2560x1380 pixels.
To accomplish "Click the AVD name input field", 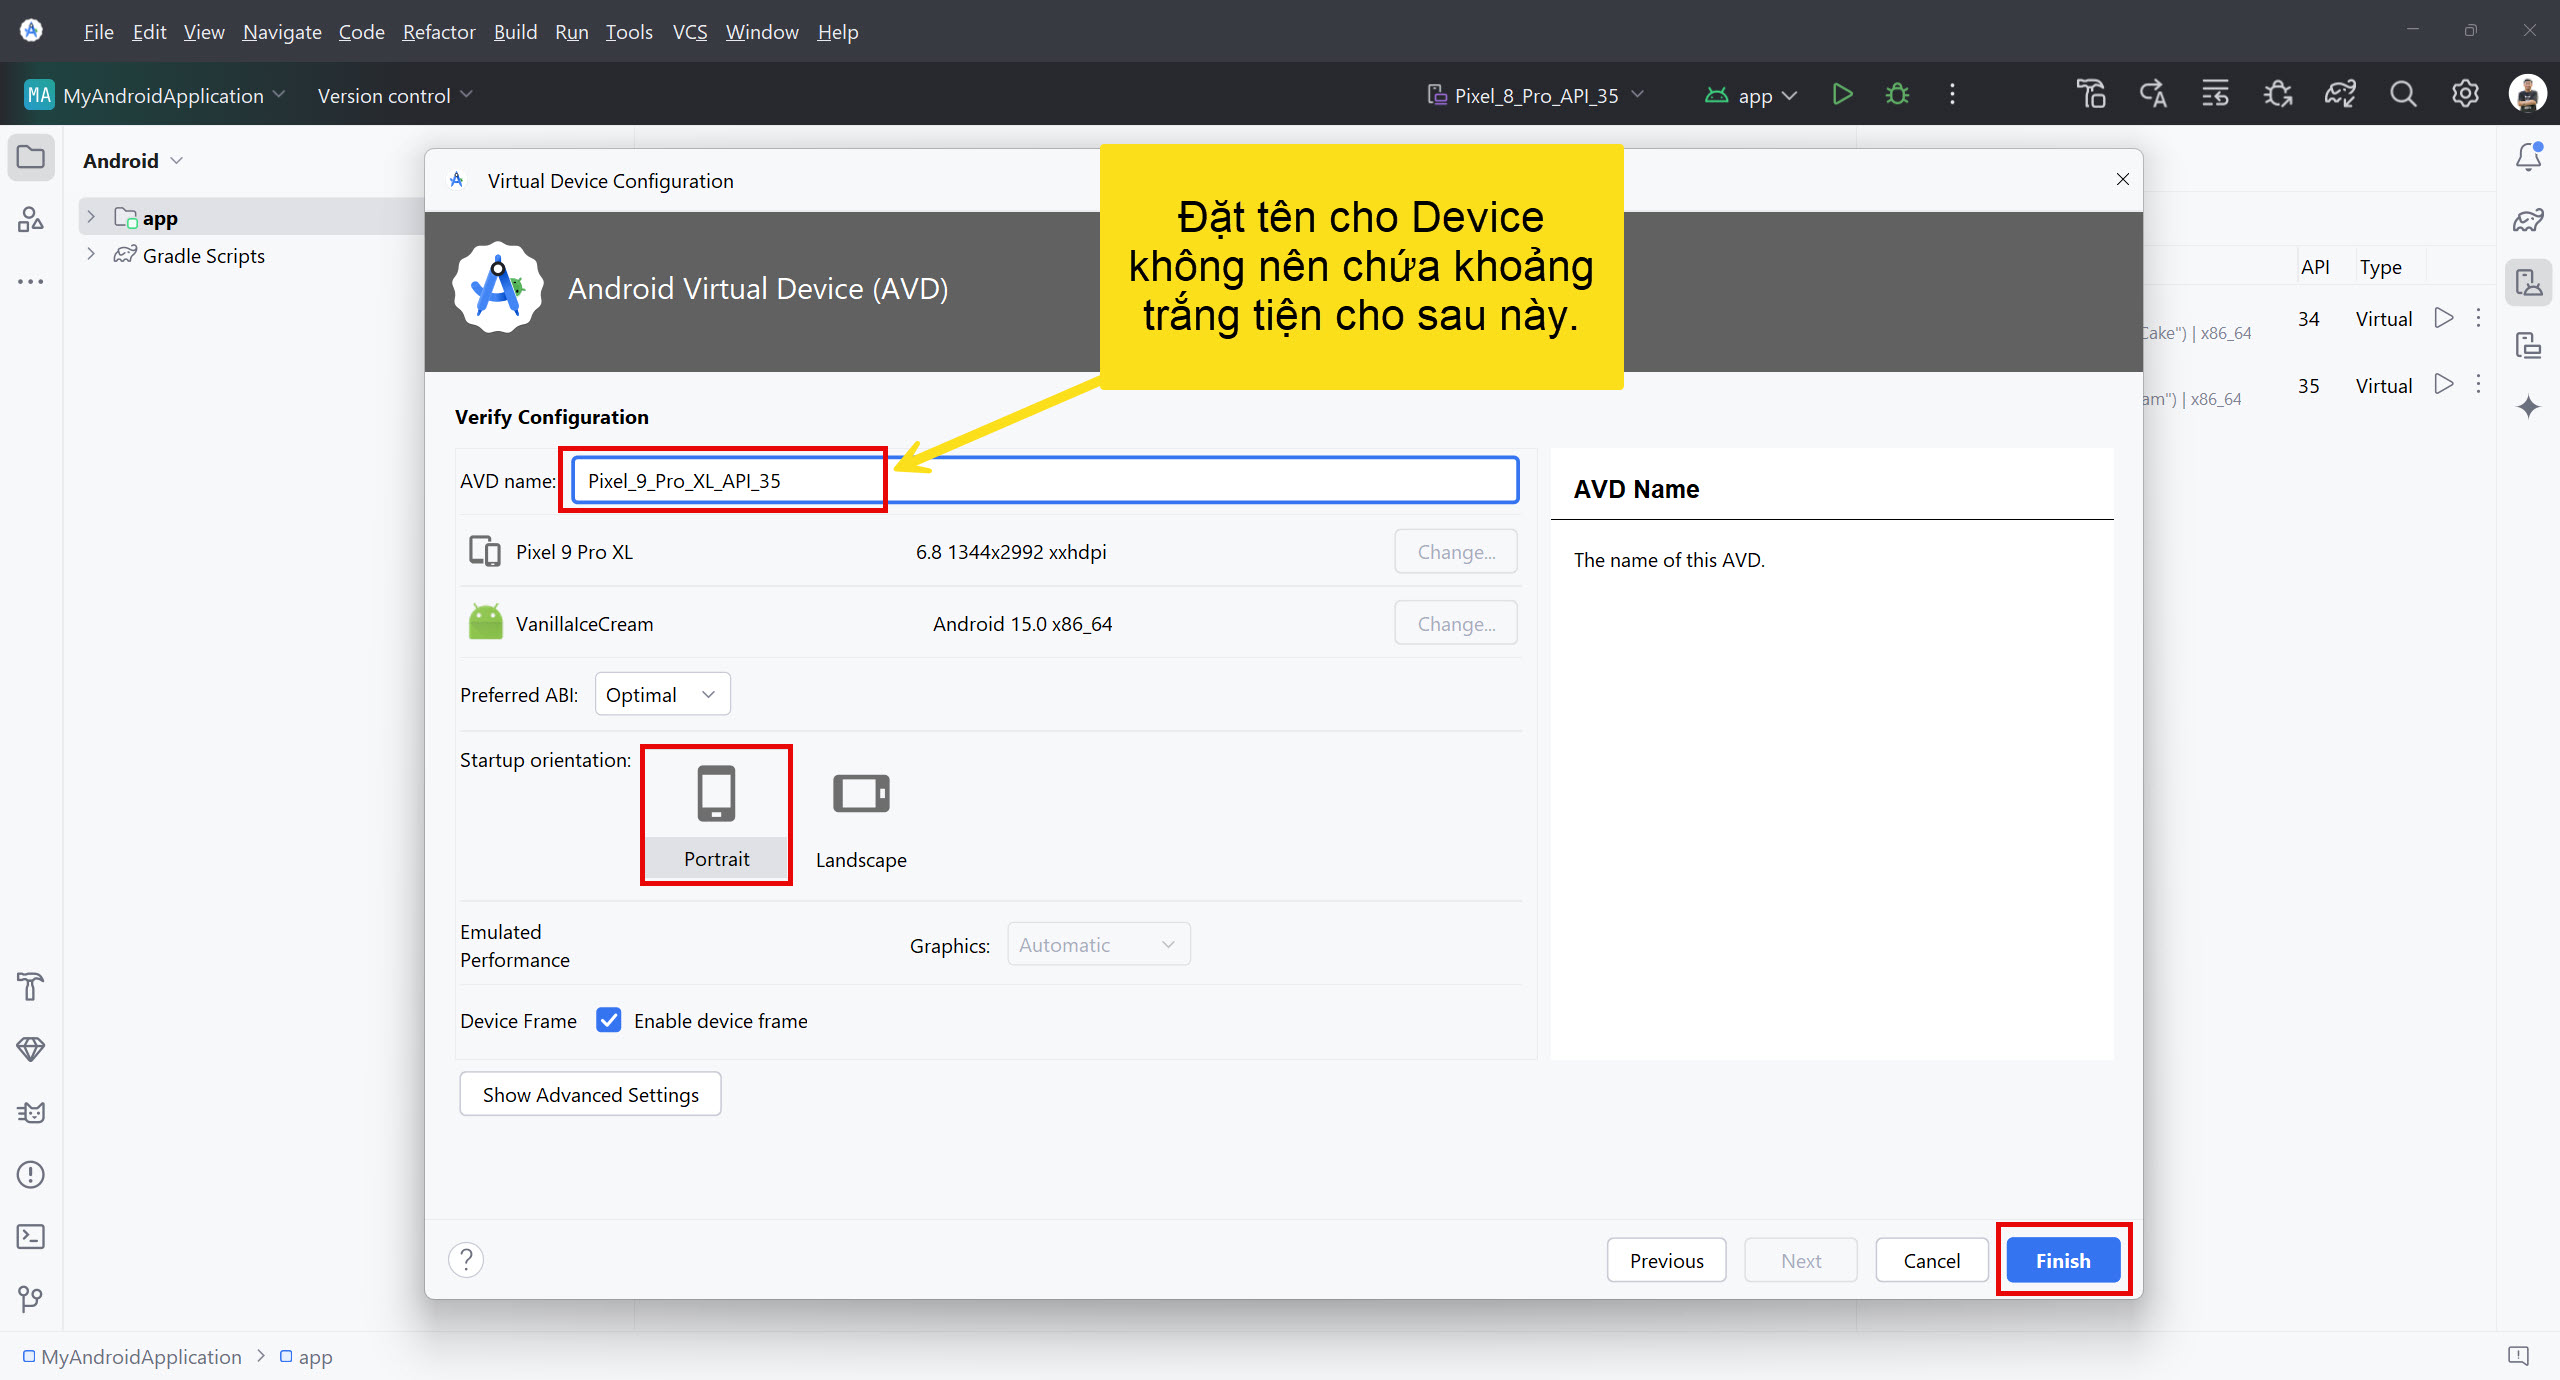I will [x=1045, y=480].
